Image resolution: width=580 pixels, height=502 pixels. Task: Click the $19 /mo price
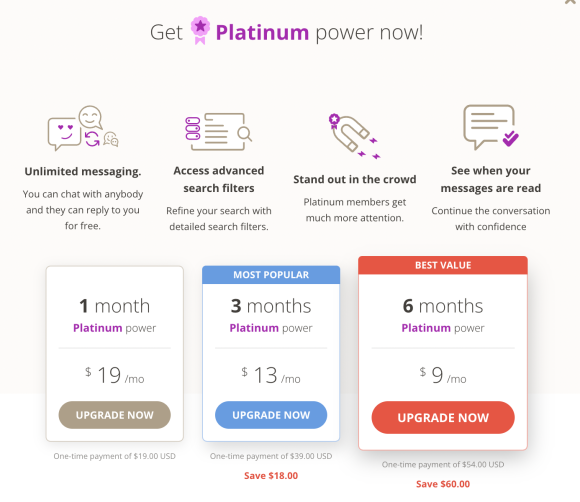tap(115, 375)
